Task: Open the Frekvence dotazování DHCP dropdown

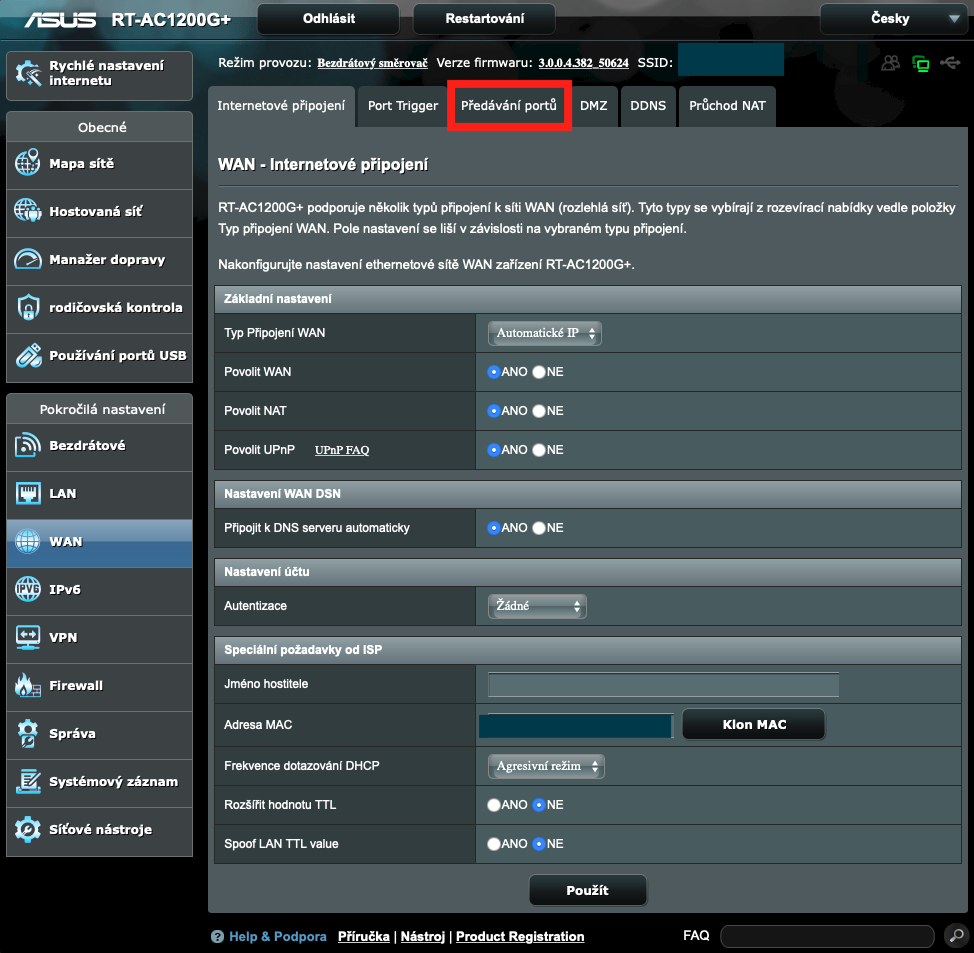Action: 546,765
